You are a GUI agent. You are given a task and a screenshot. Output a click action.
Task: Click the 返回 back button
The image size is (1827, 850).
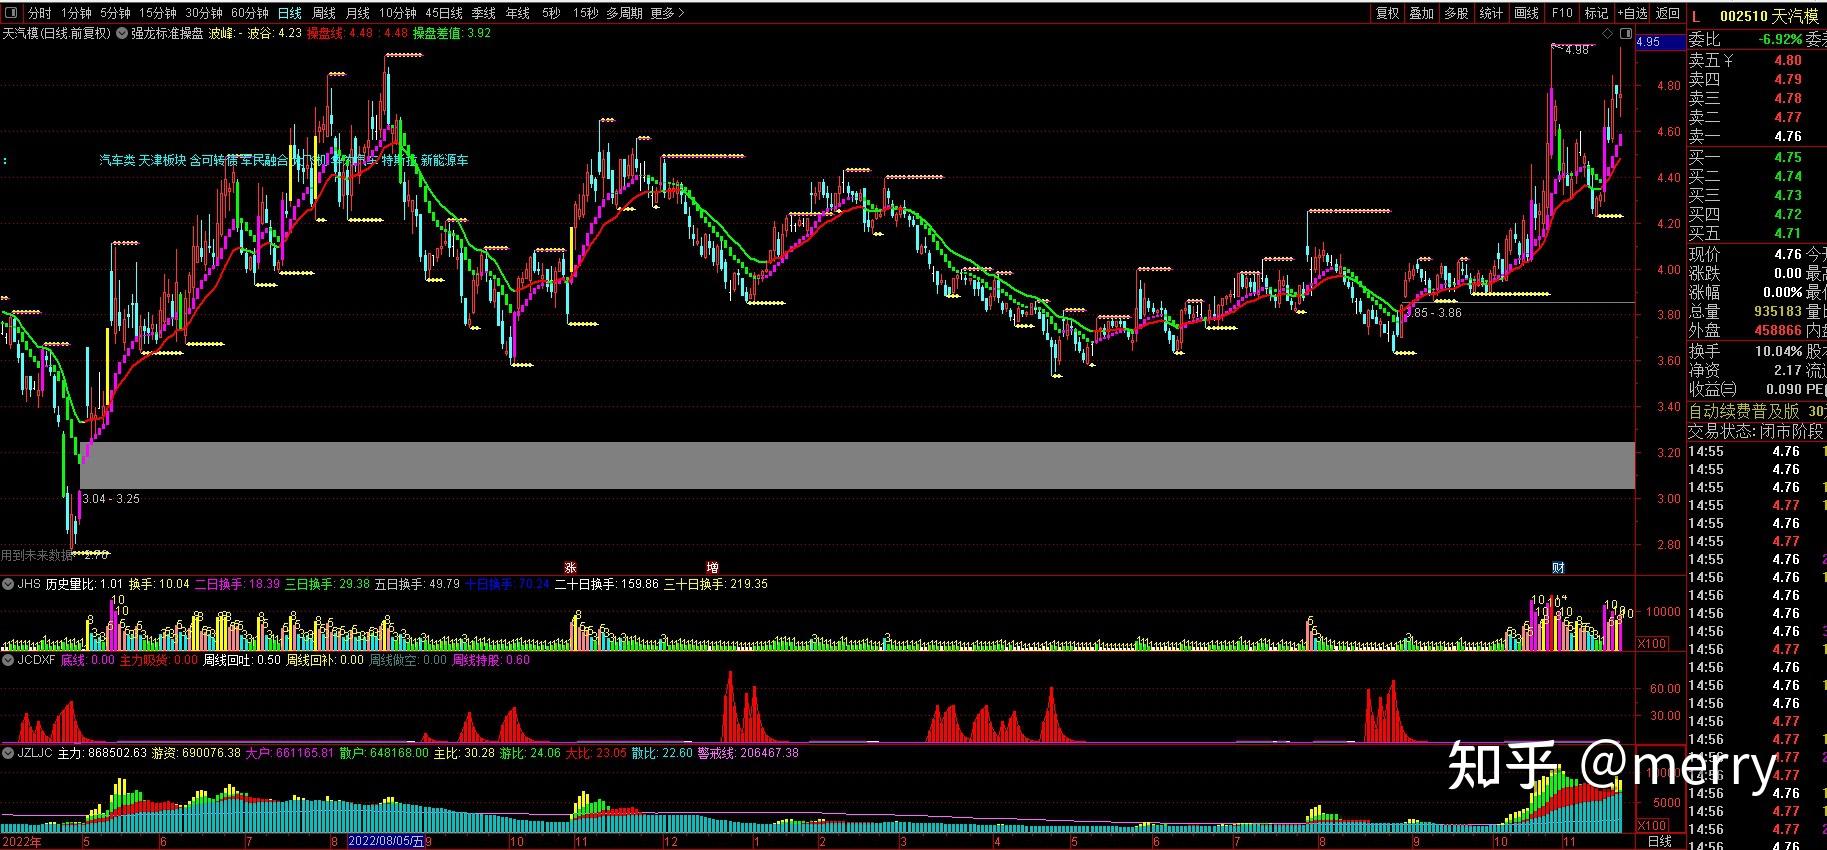click(x=1668, y=13)
